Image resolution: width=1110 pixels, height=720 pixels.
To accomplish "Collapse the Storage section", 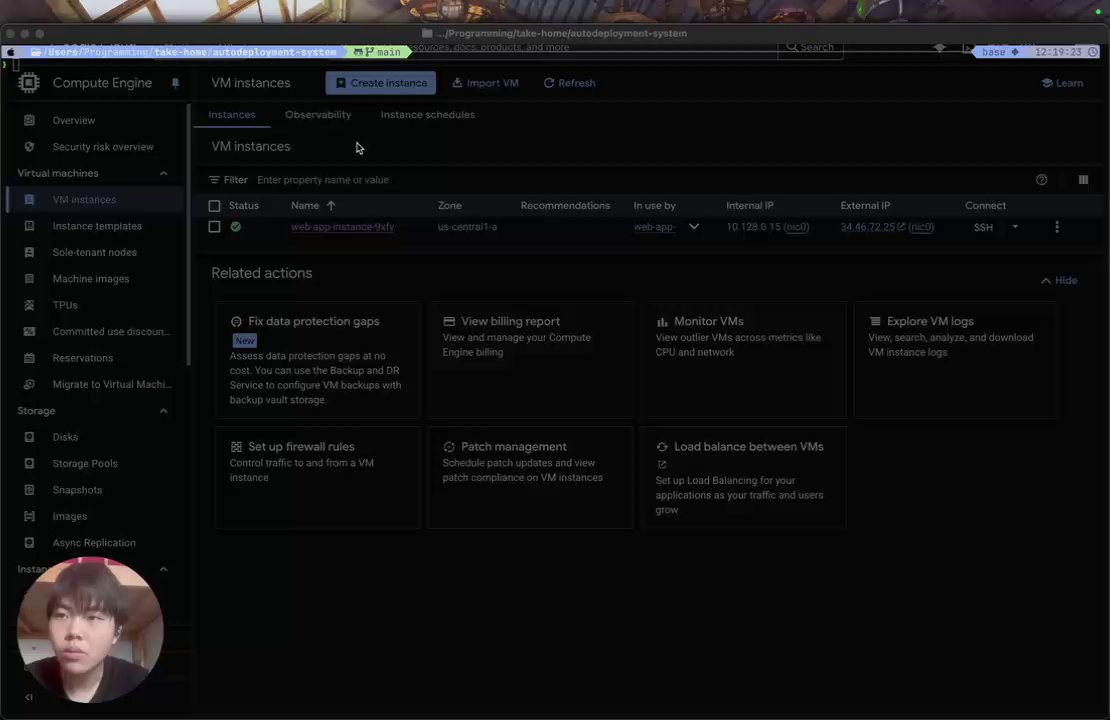I will point(164,411).
